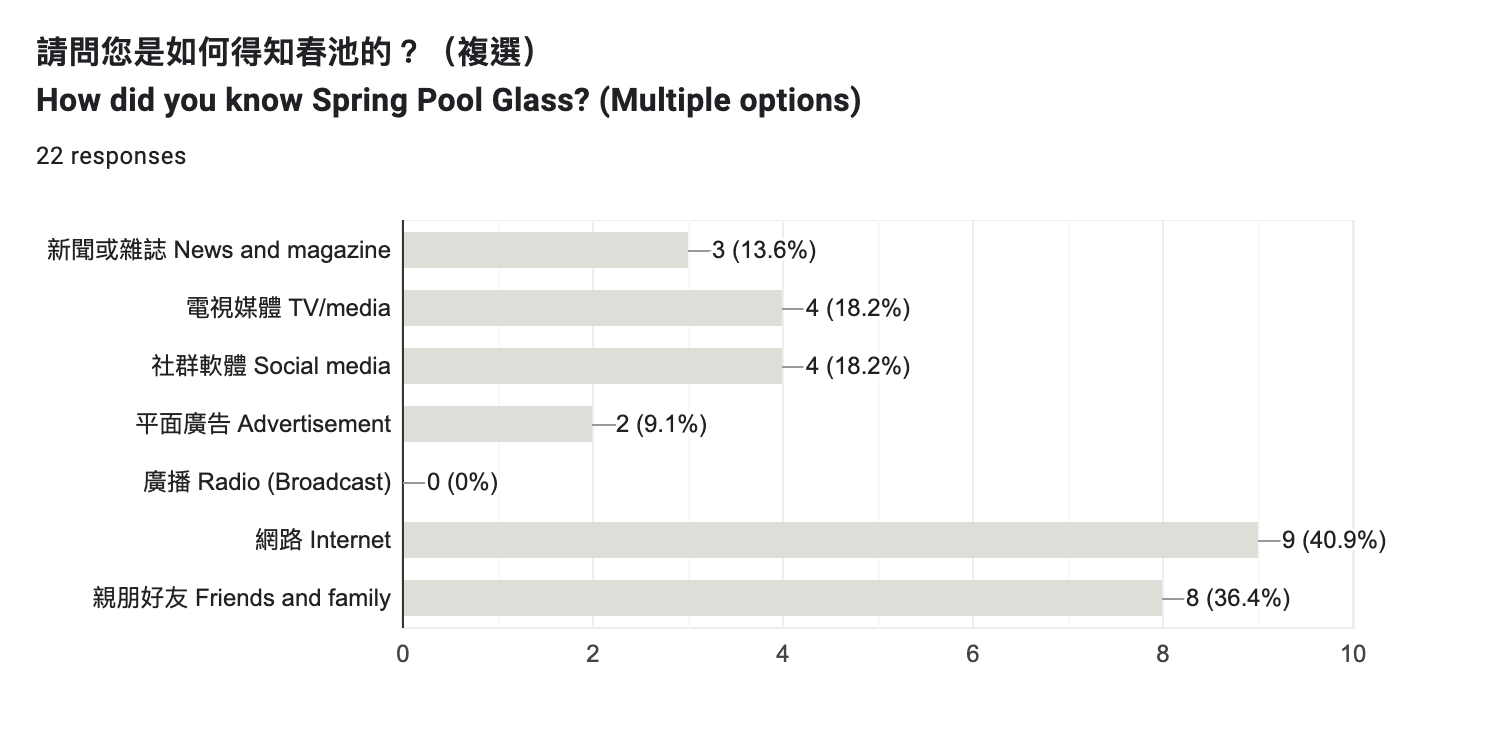This screenshot has height=734, width=1508.
Task: Click the '2 (9.1%)' value label
Action: [662, 424]
